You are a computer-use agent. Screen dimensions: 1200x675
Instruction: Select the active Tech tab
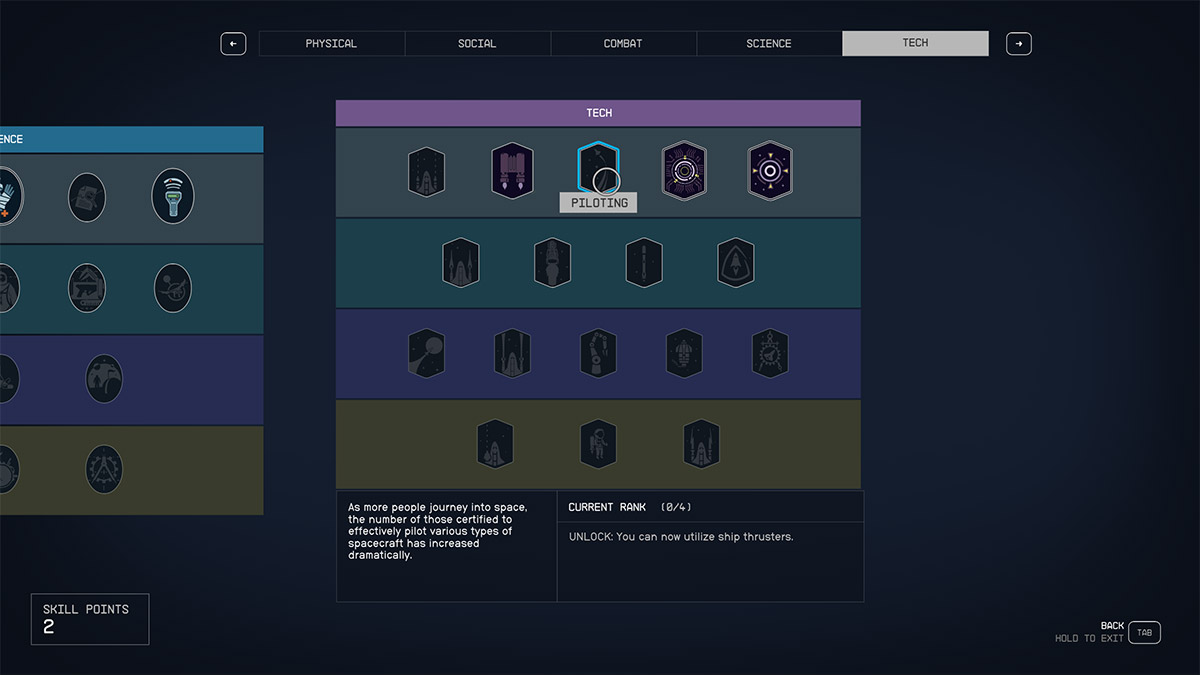point(916,43)
